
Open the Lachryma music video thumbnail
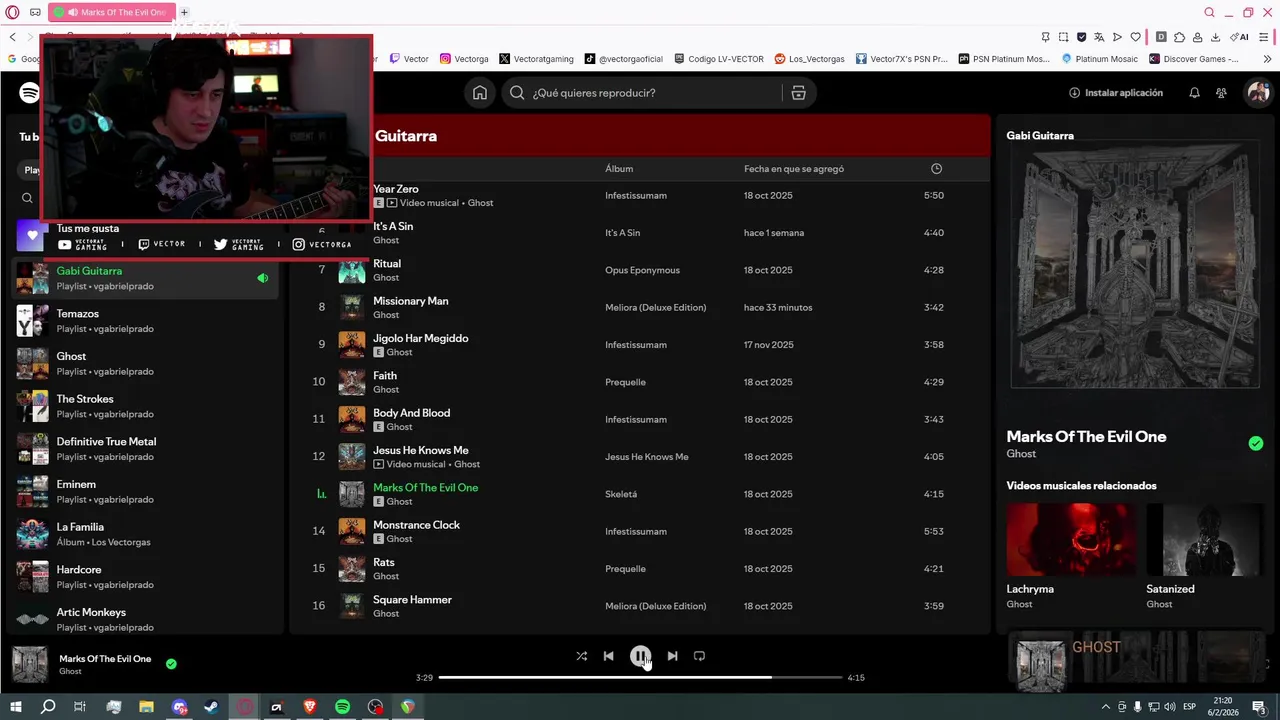point(1071,539)
